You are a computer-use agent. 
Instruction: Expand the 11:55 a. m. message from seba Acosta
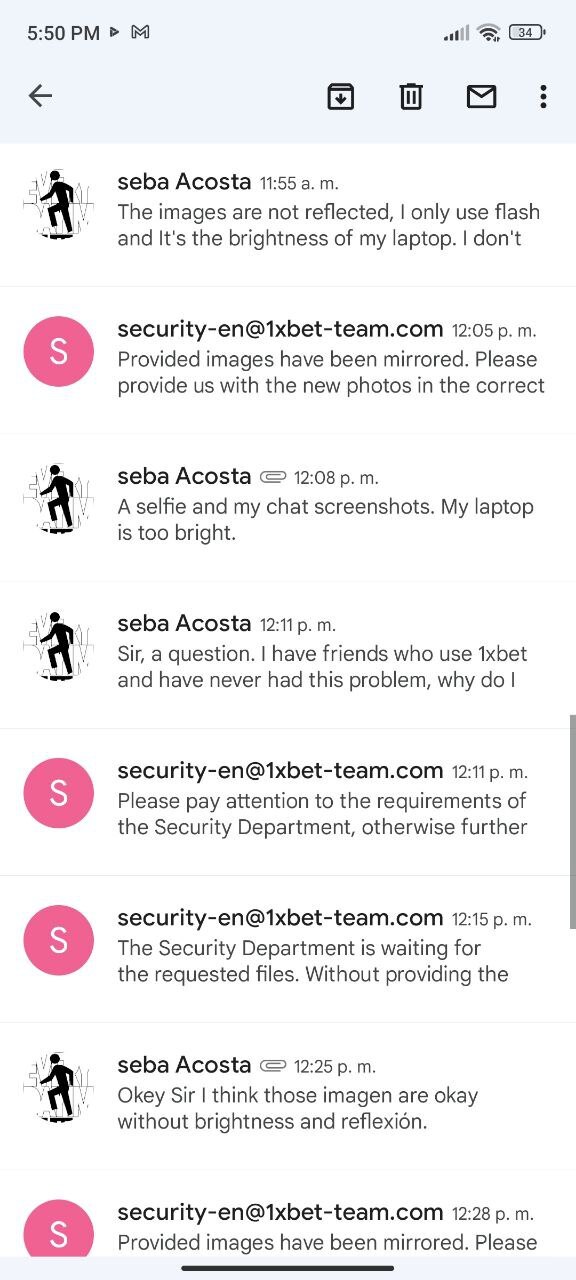[288, 213]
